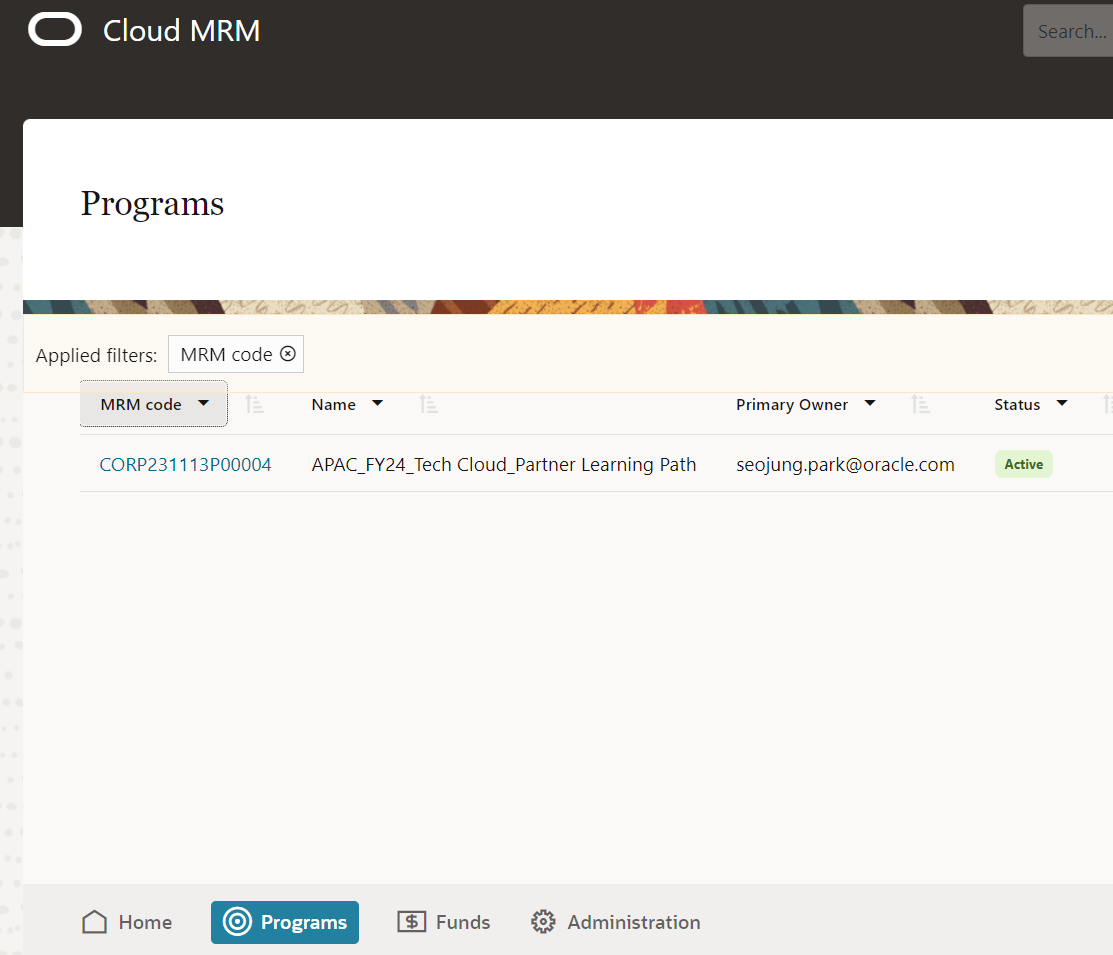The width and height of the screenshot is (1113, 955).
Task: Open the Primary Owner column dropdown
Action: (x=870, y=403)
